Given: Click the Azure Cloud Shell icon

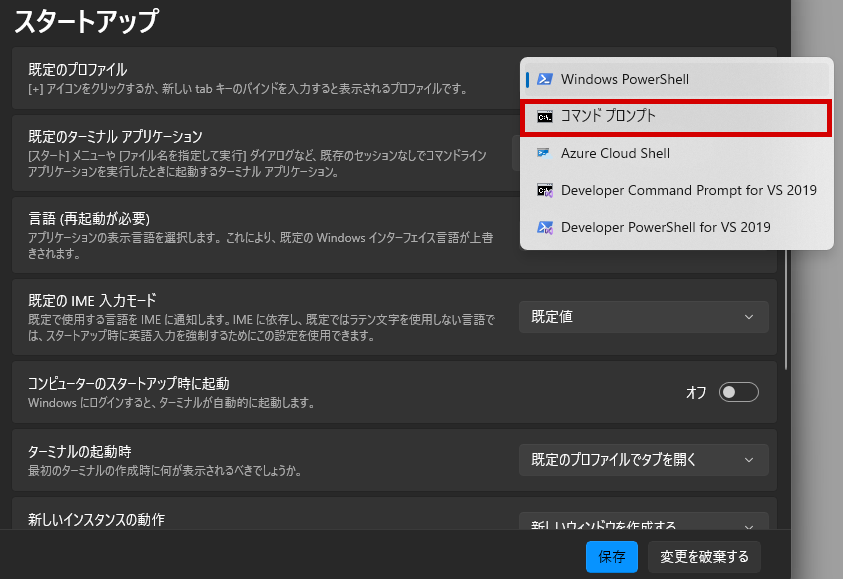Looking at the screenshot, I should (x=545, y=153).
